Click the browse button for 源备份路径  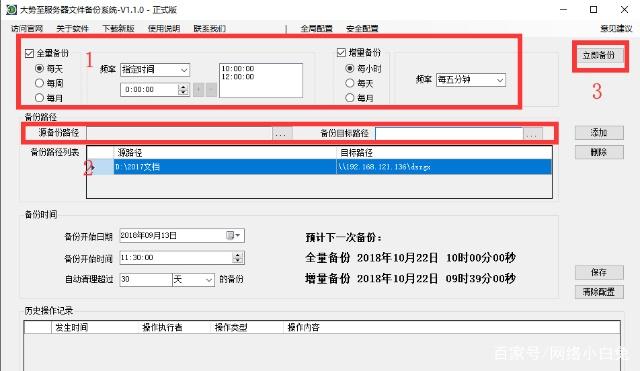281,133
